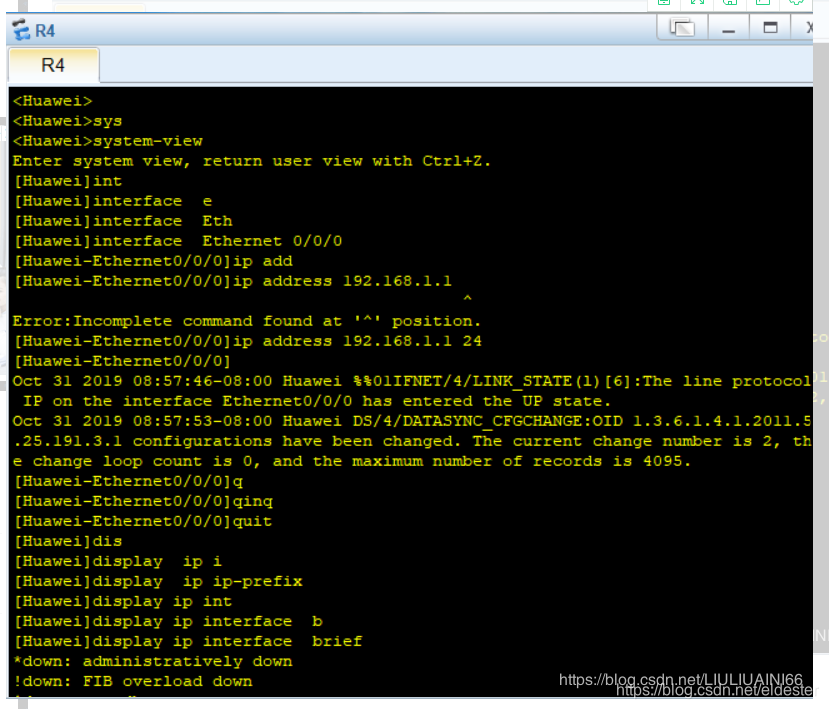Viewport: 829px width, 709px height.
Task: Click the 'ip address 192.168.1.1 24' line
Action: (x=247, y=341)
